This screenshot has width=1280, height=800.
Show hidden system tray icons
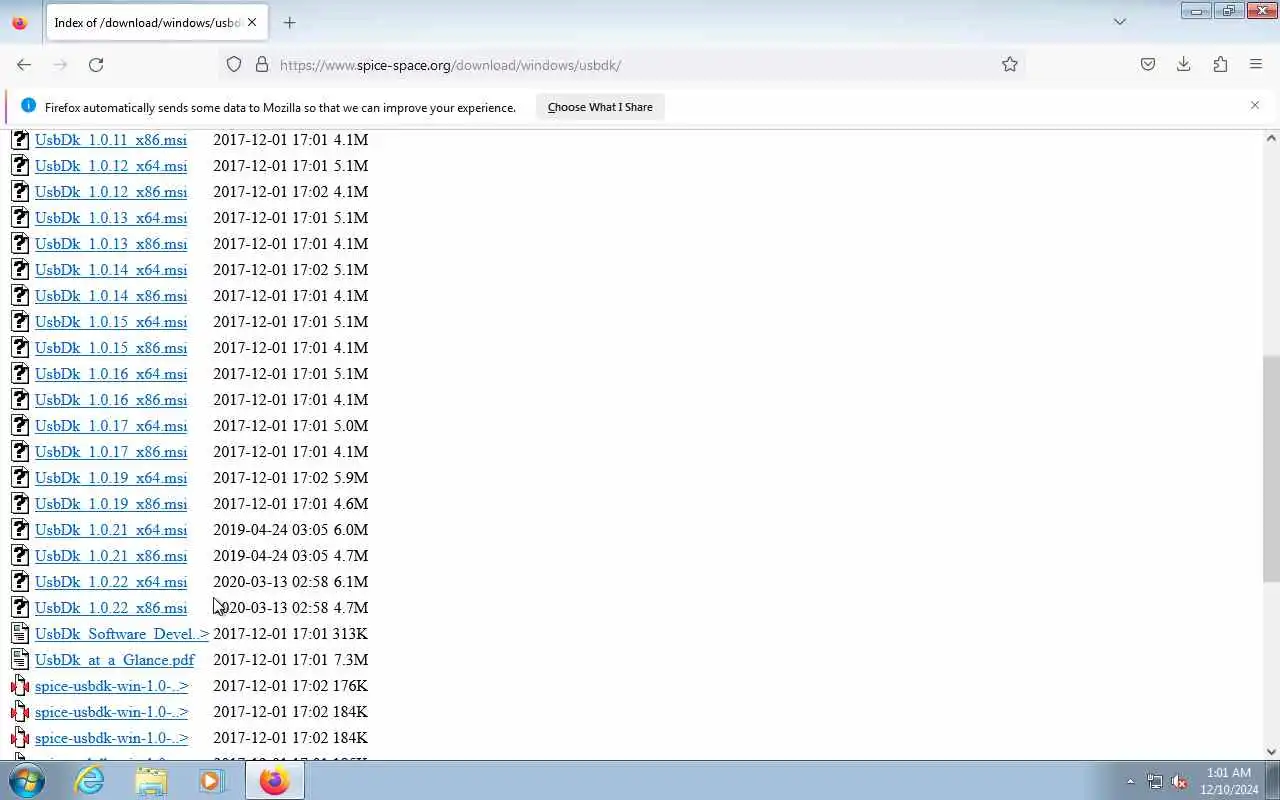(x=1130, y=781)
